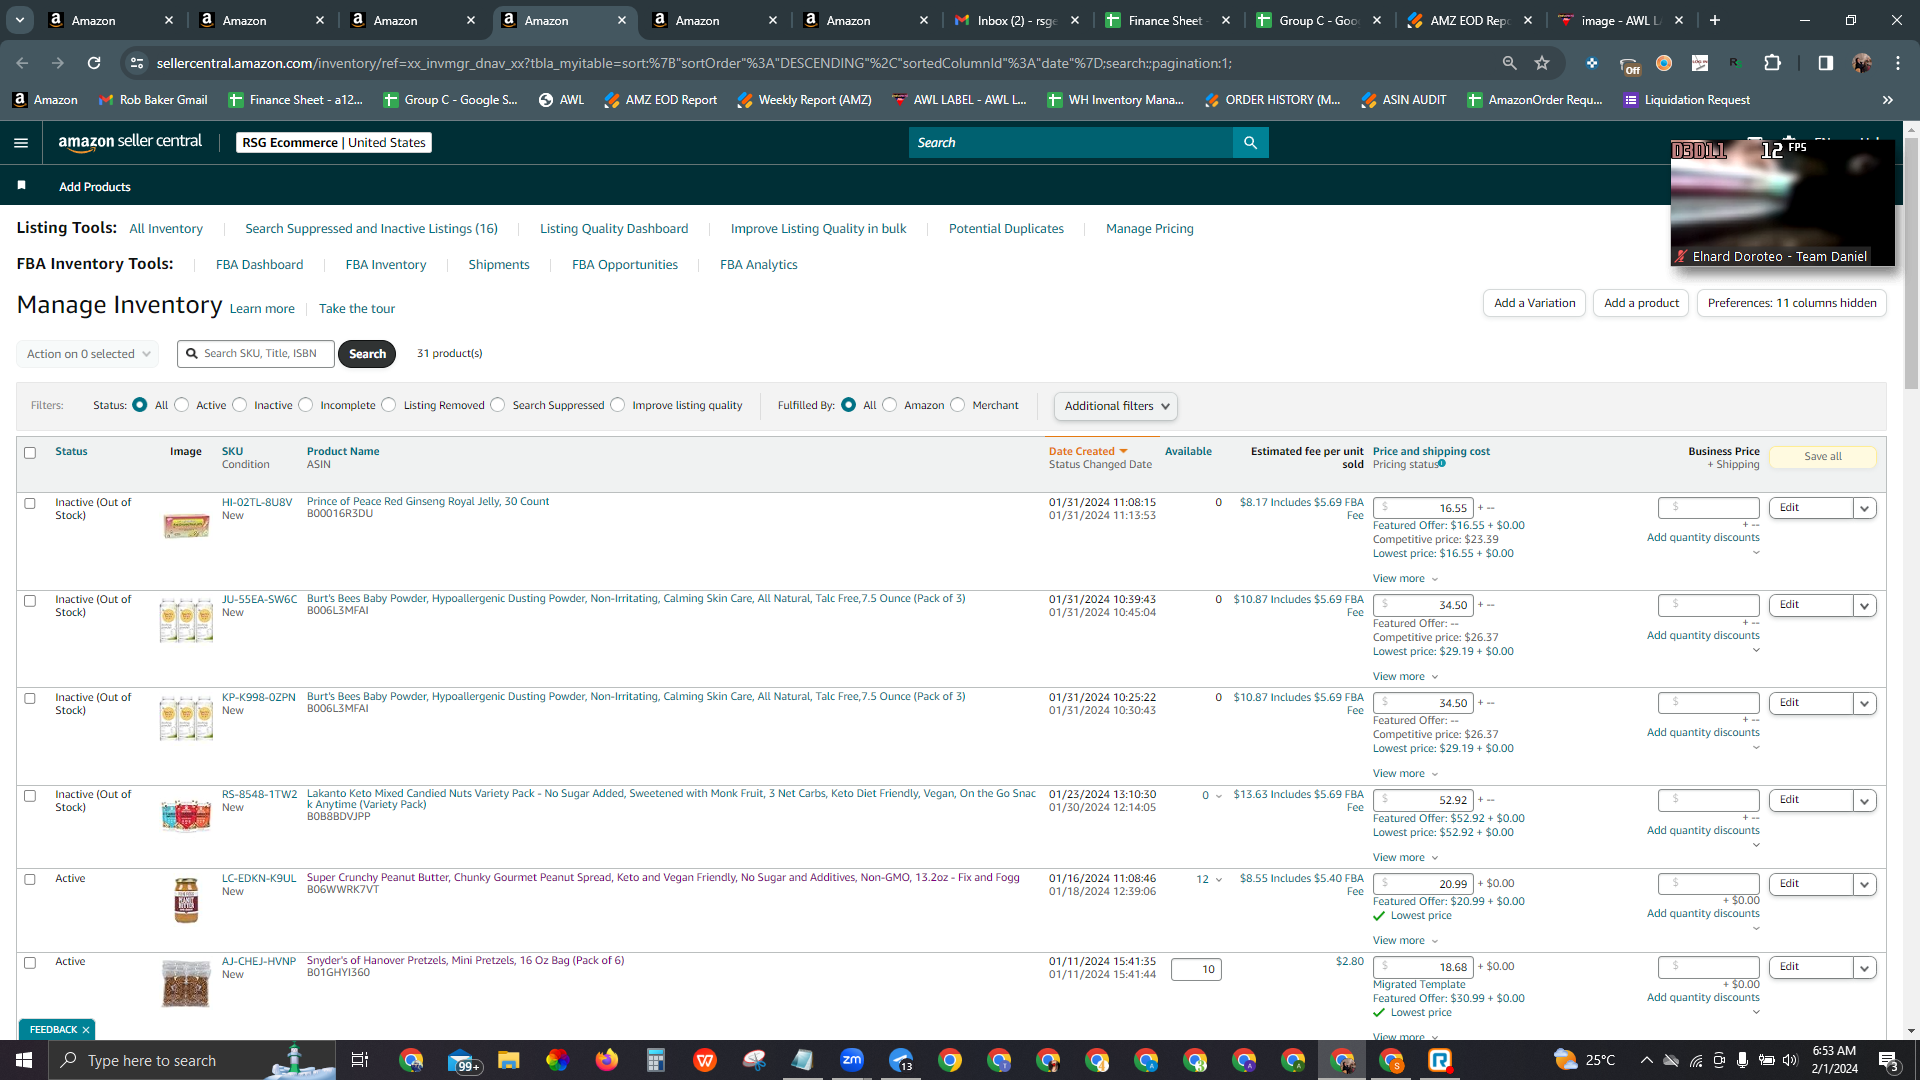Screen dimensions: 1920x1080
Task: Expand View more for RS-8548-1TW2 pricing
Action: pyautogui.click(x=1405, y=858)
